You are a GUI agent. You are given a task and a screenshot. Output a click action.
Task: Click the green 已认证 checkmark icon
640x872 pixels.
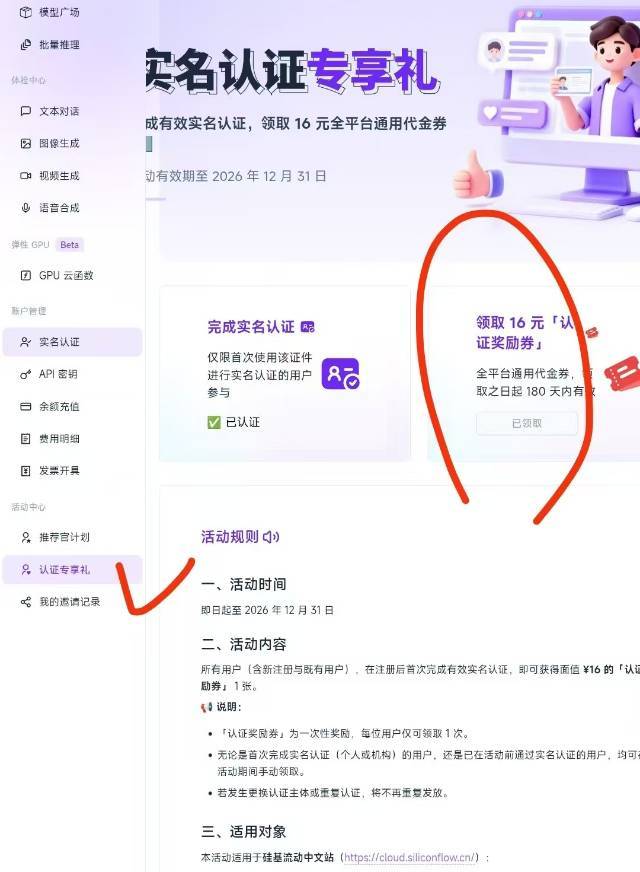[x=214, y=422]
